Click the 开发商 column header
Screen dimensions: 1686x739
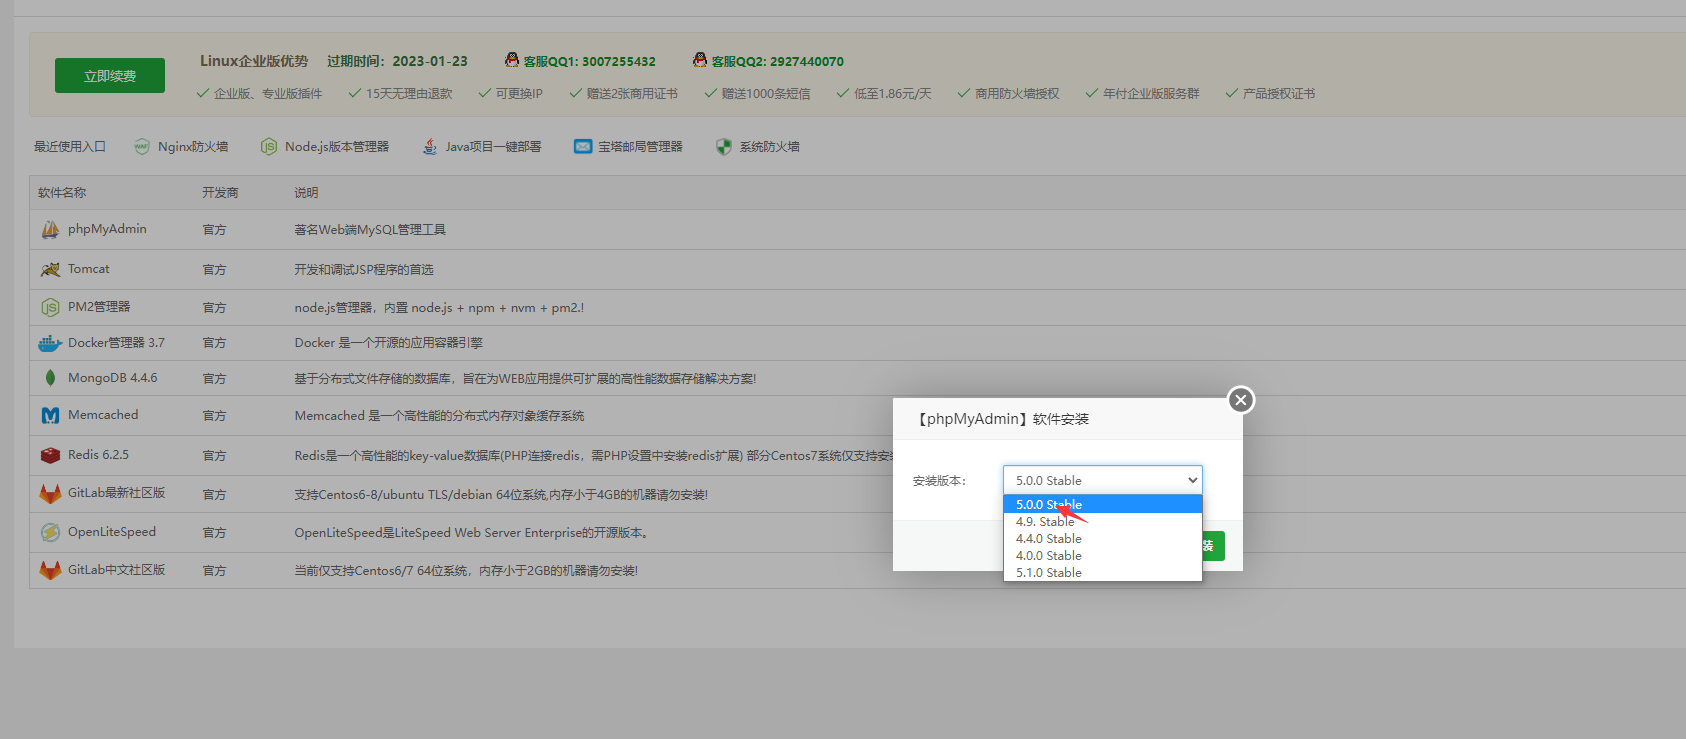tap(220, 193)
